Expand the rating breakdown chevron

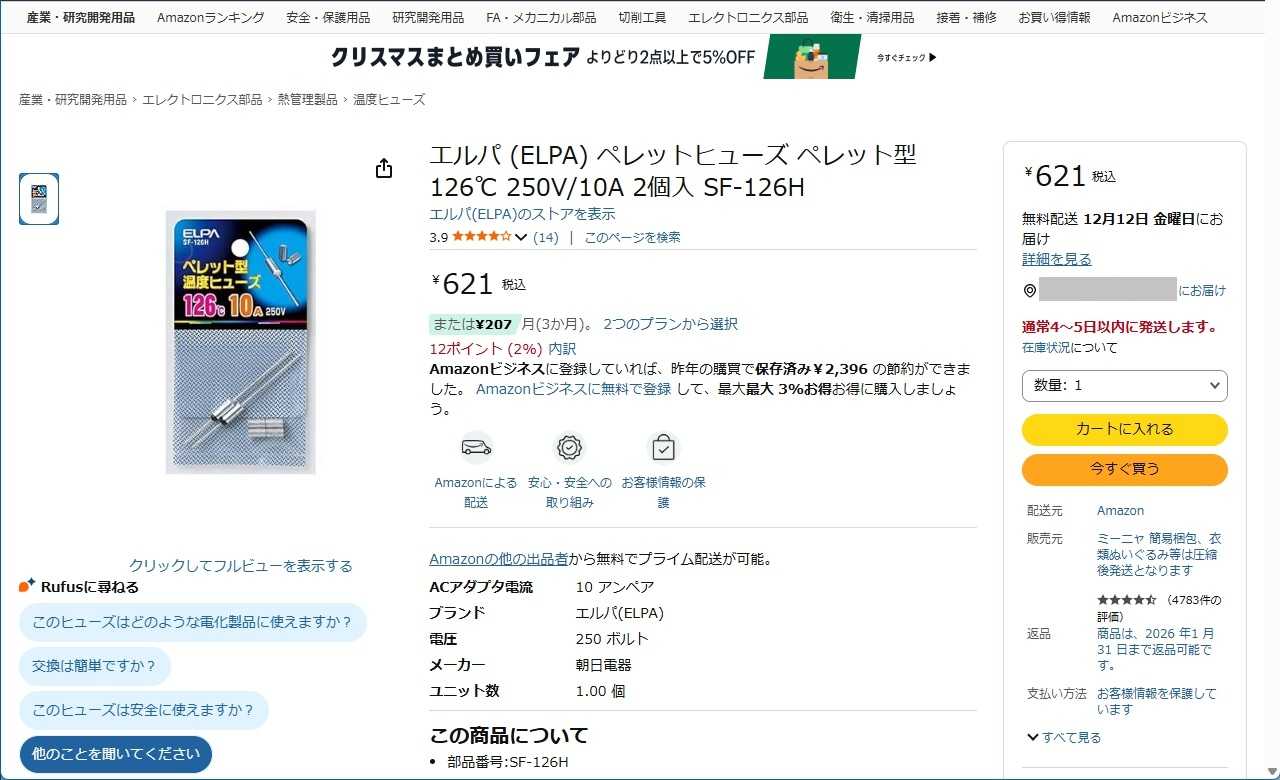(521, 237)
